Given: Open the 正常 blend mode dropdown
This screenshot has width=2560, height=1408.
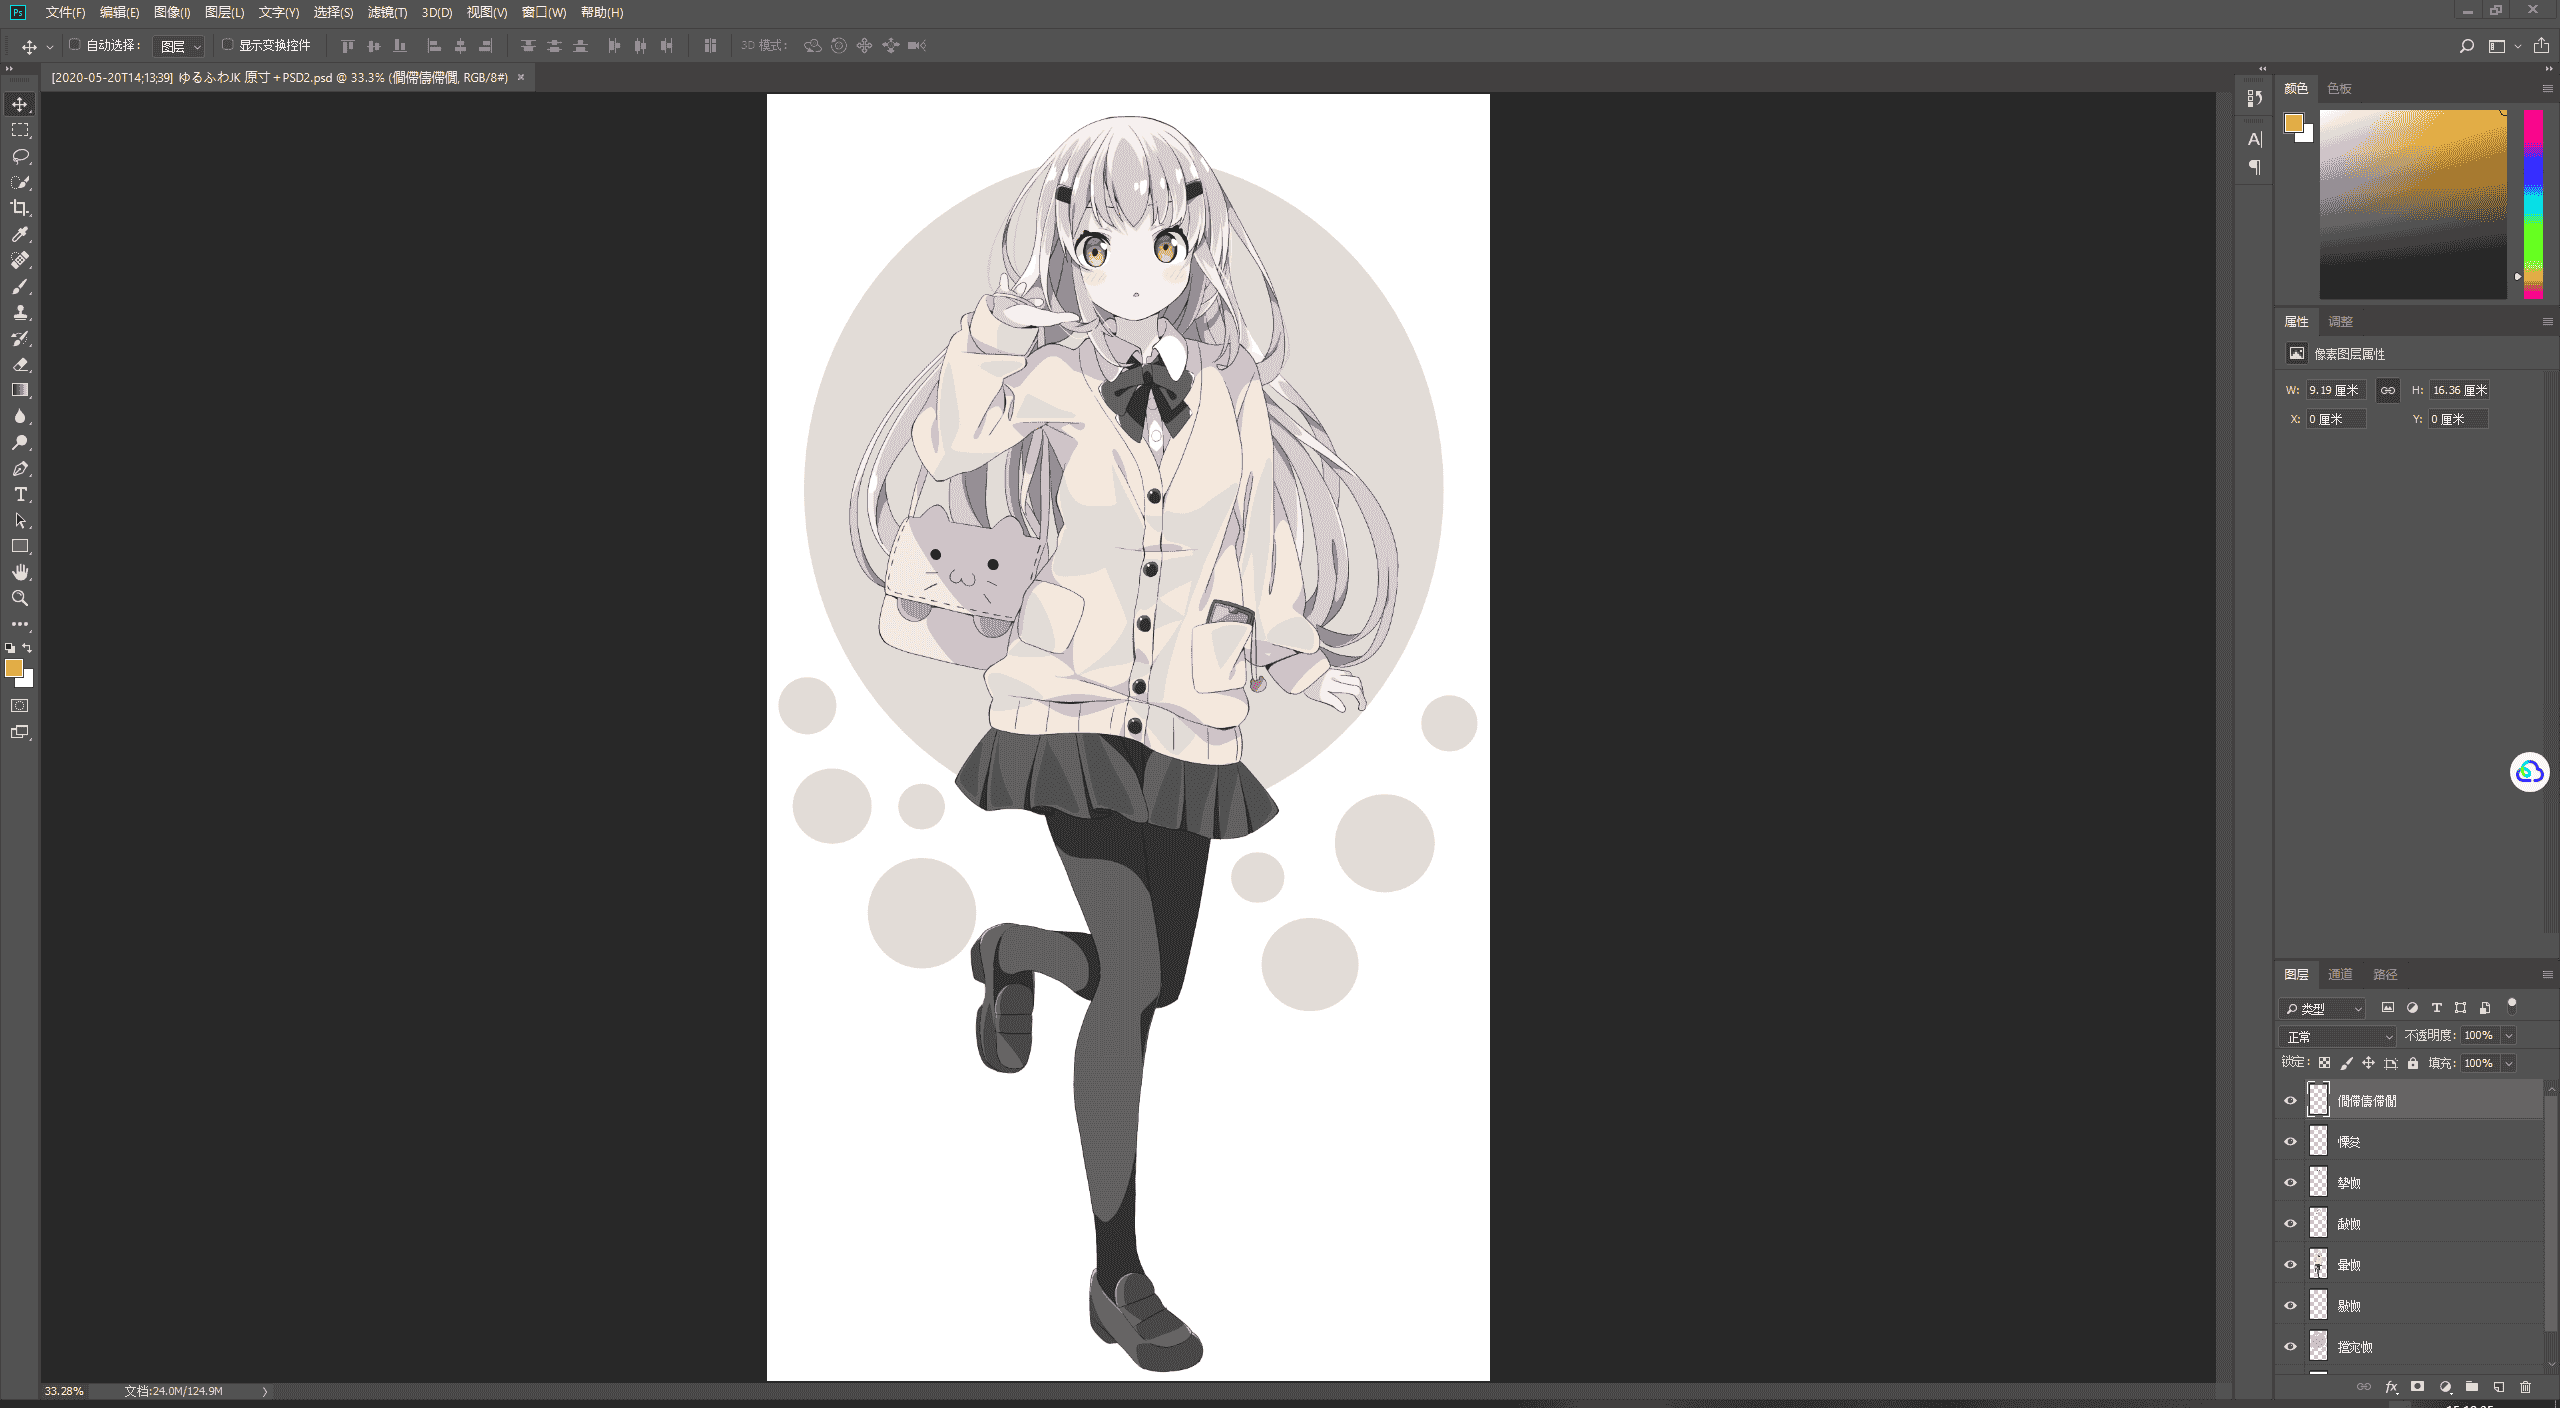Looking at the screenshot, I should (2338, 1036).
